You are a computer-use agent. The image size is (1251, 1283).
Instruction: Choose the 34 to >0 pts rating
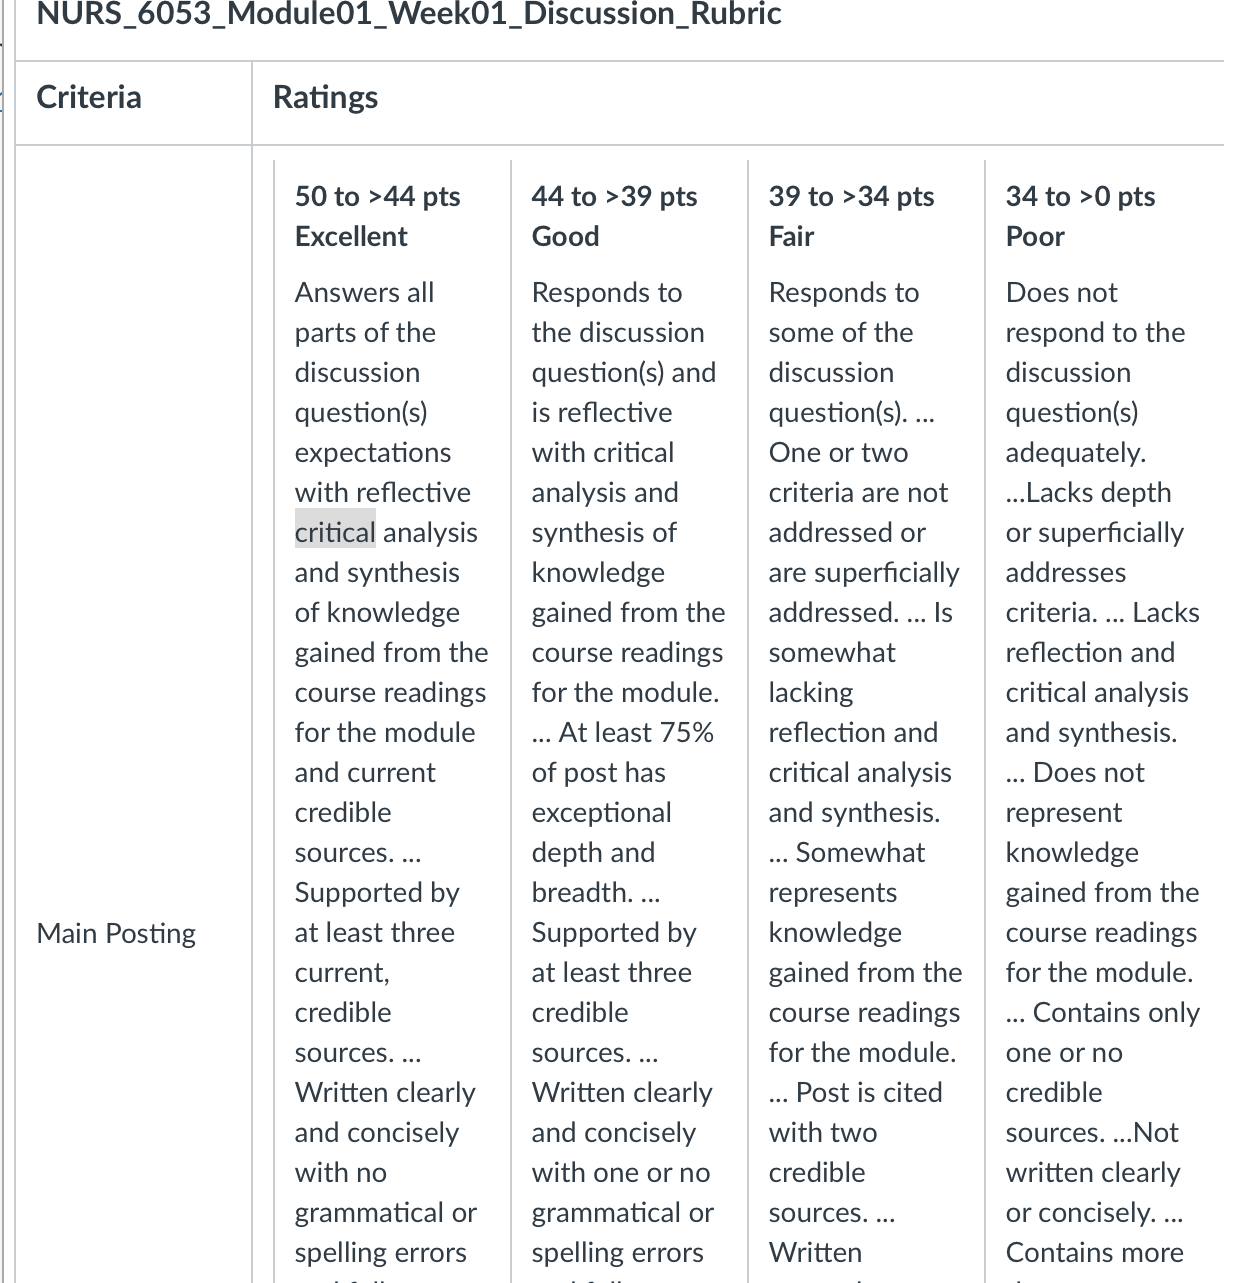coord(1081,196)
